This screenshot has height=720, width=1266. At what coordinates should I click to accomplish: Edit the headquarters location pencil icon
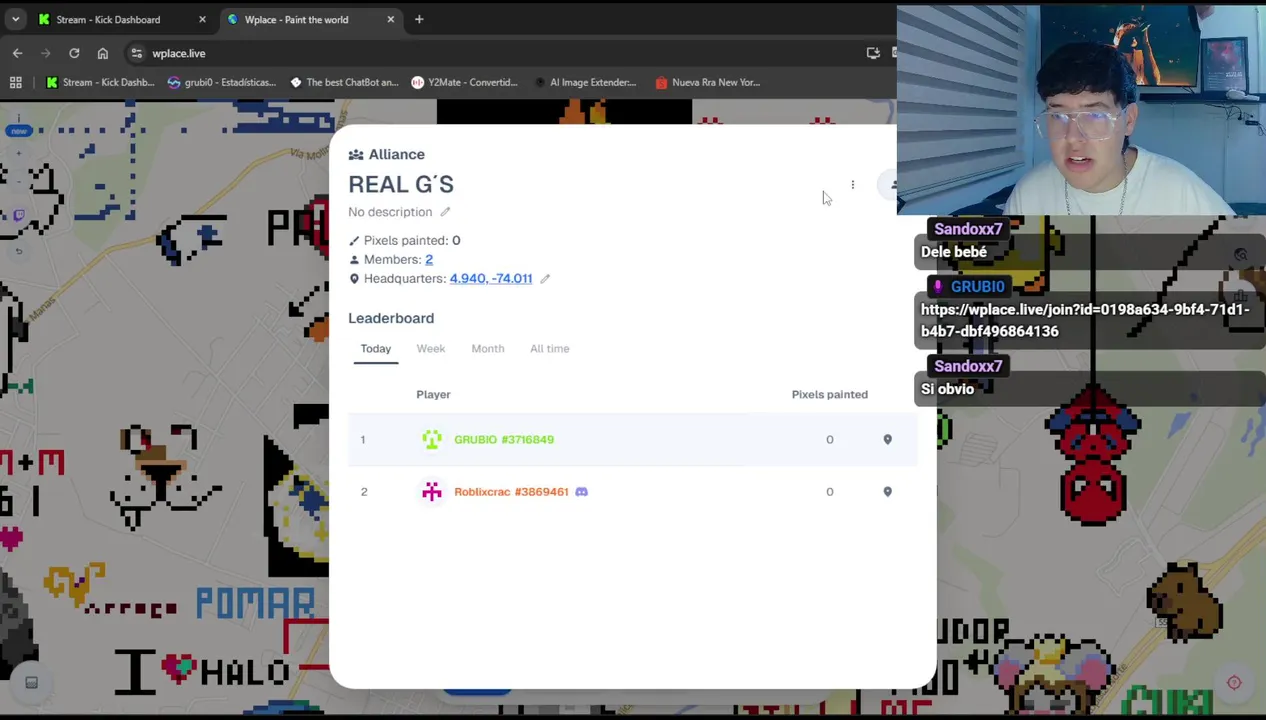click(x=545, y=279)
